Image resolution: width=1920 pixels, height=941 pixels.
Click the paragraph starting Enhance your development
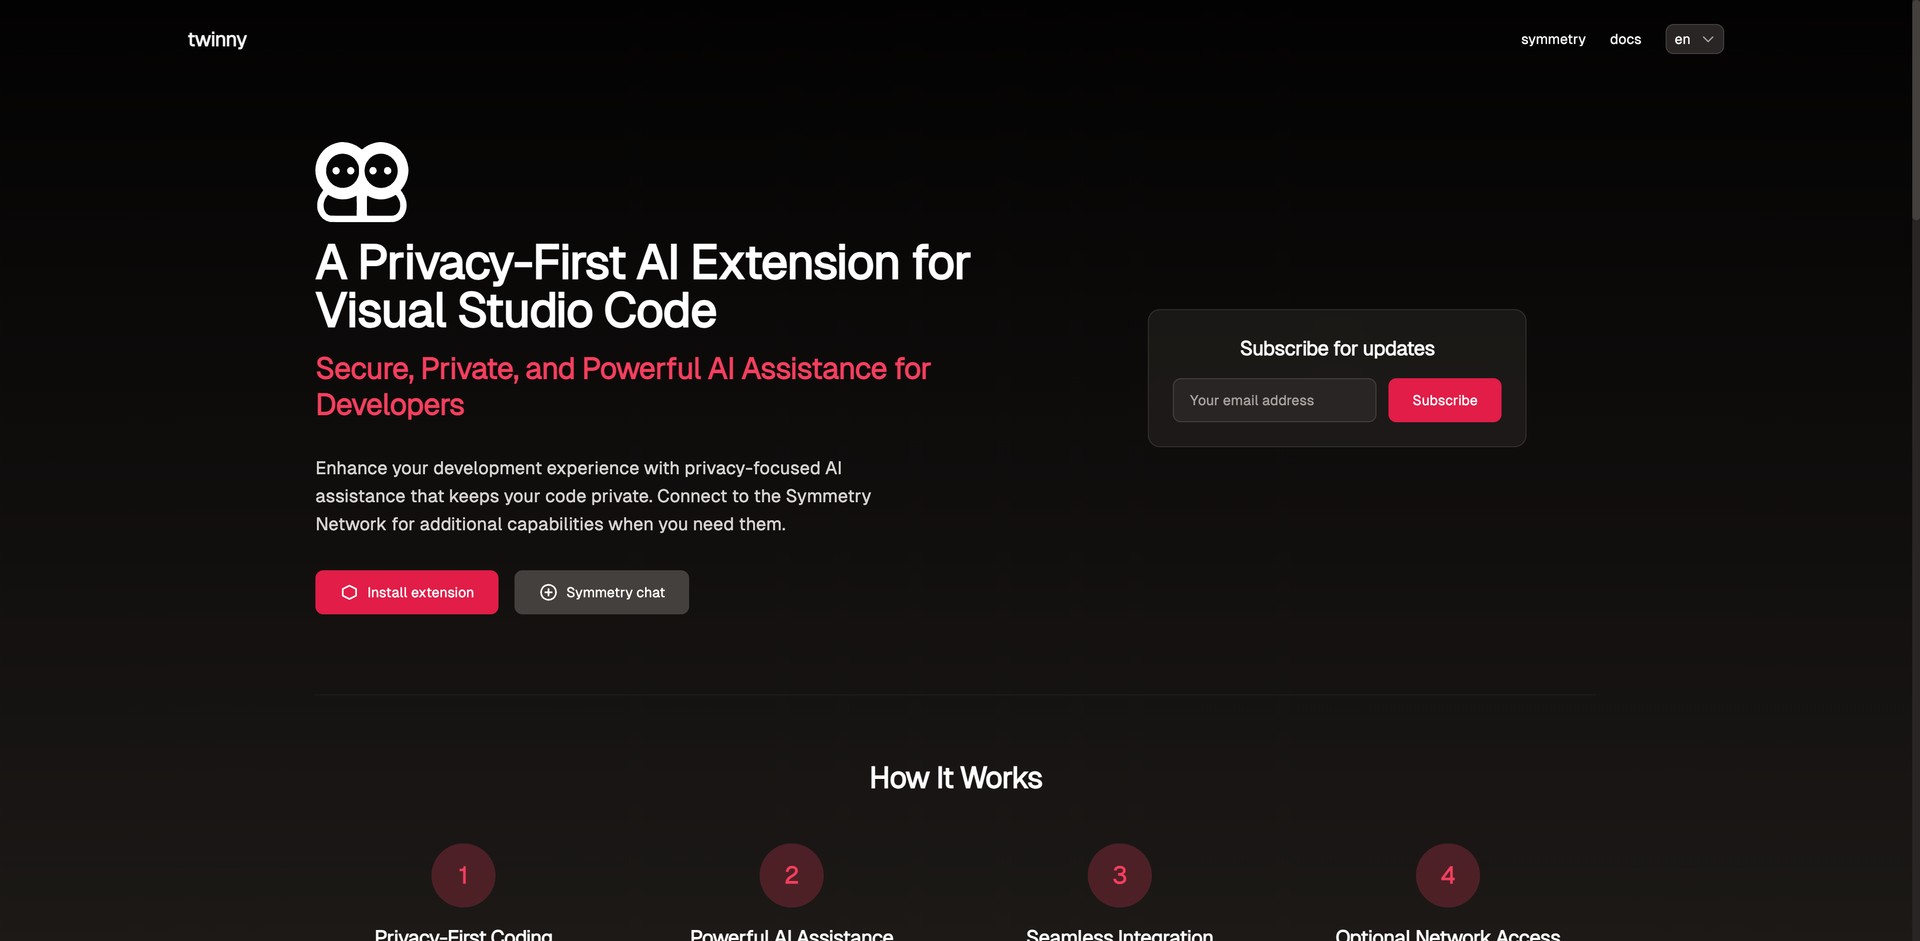pyautogui.click(x=593, y=496)
